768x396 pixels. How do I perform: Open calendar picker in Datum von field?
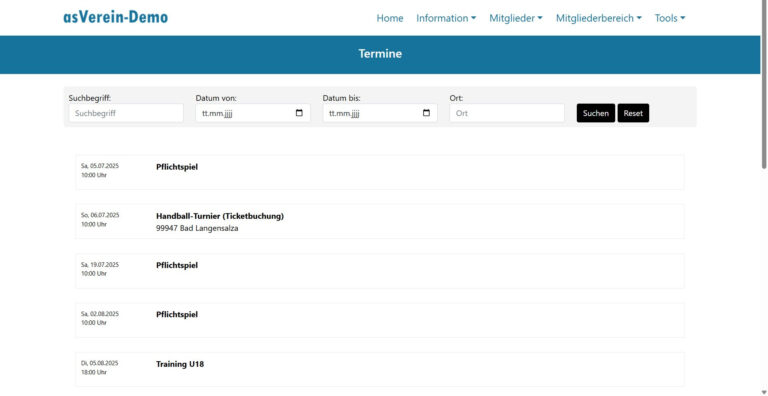click(x=299, y=113)
